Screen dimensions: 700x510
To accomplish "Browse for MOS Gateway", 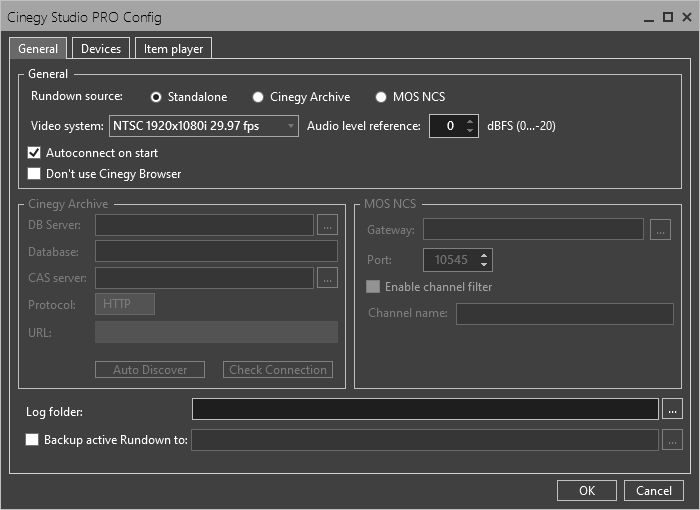I will (660, 229).
